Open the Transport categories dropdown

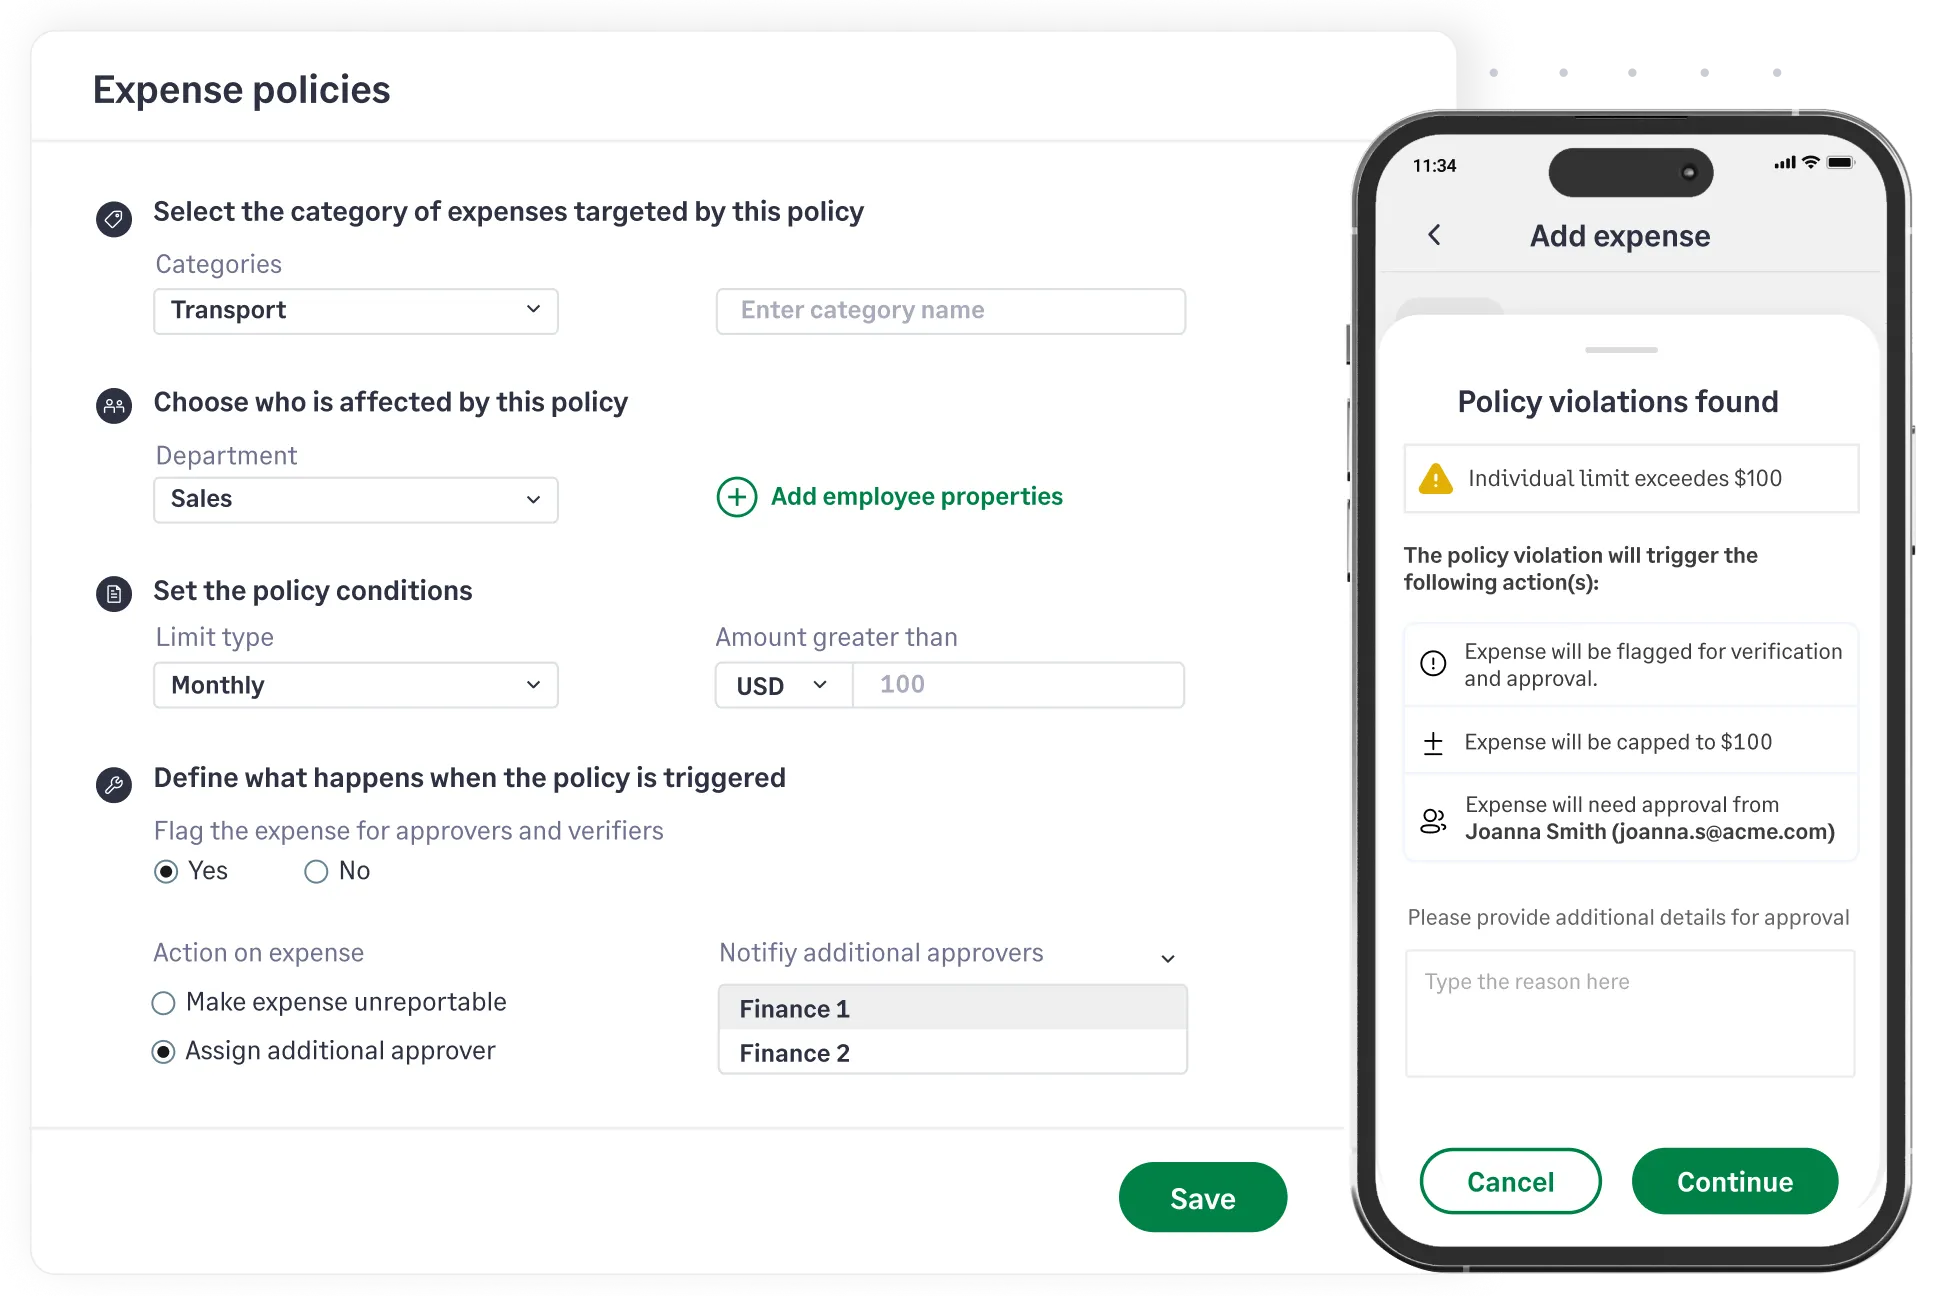click(355, 311)
